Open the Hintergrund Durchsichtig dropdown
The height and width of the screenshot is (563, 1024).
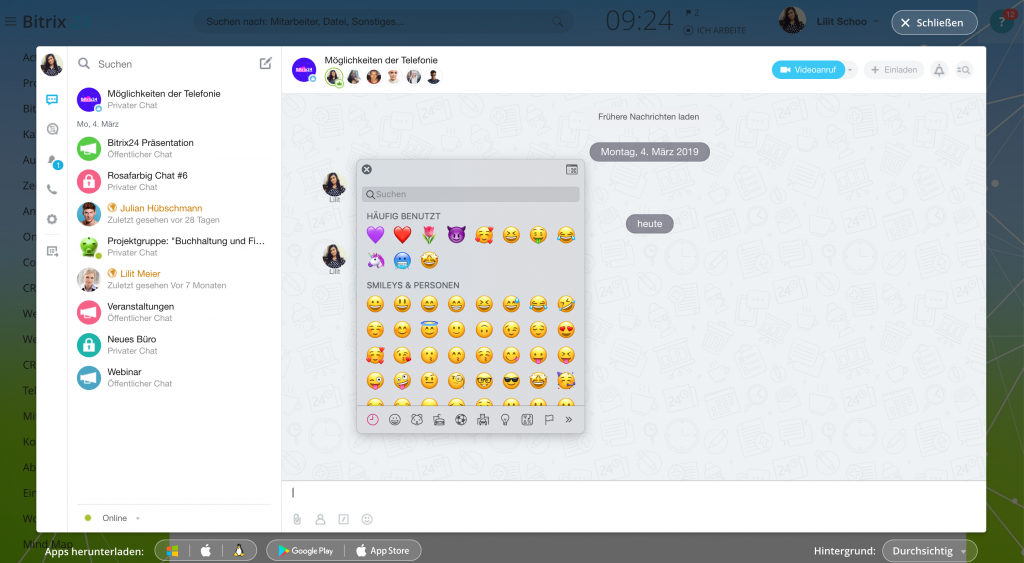pyautogui.click(x=930, y=551)
